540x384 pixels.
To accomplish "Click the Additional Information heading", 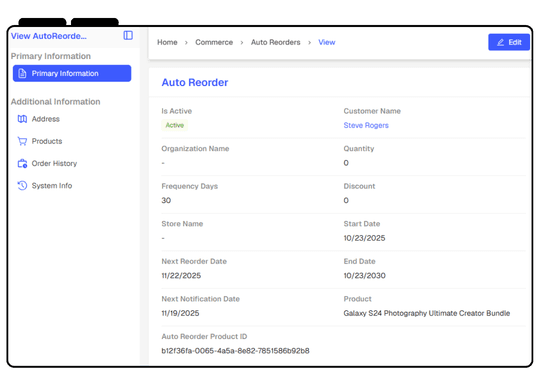I will coord(55,102).
